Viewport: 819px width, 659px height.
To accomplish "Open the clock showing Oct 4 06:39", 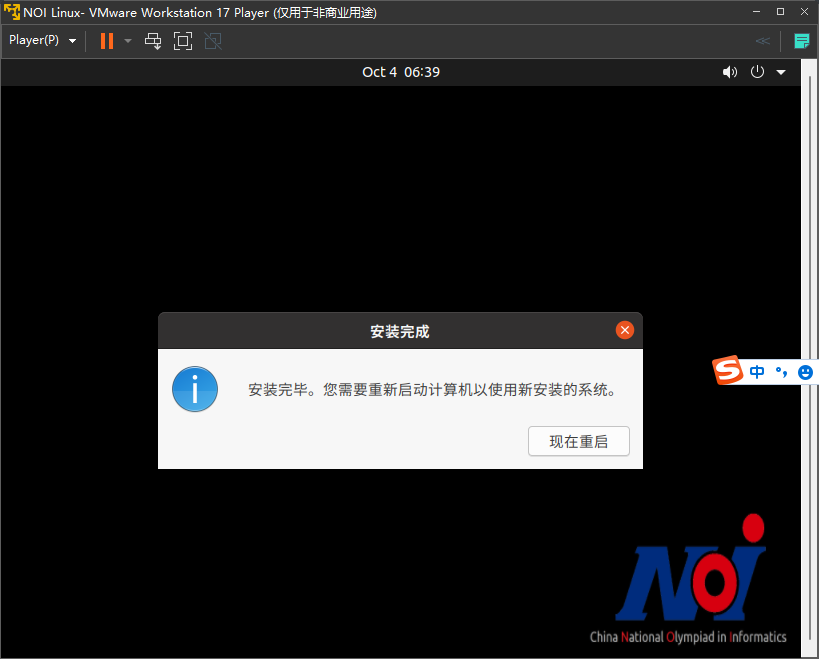I will point(401,72).
